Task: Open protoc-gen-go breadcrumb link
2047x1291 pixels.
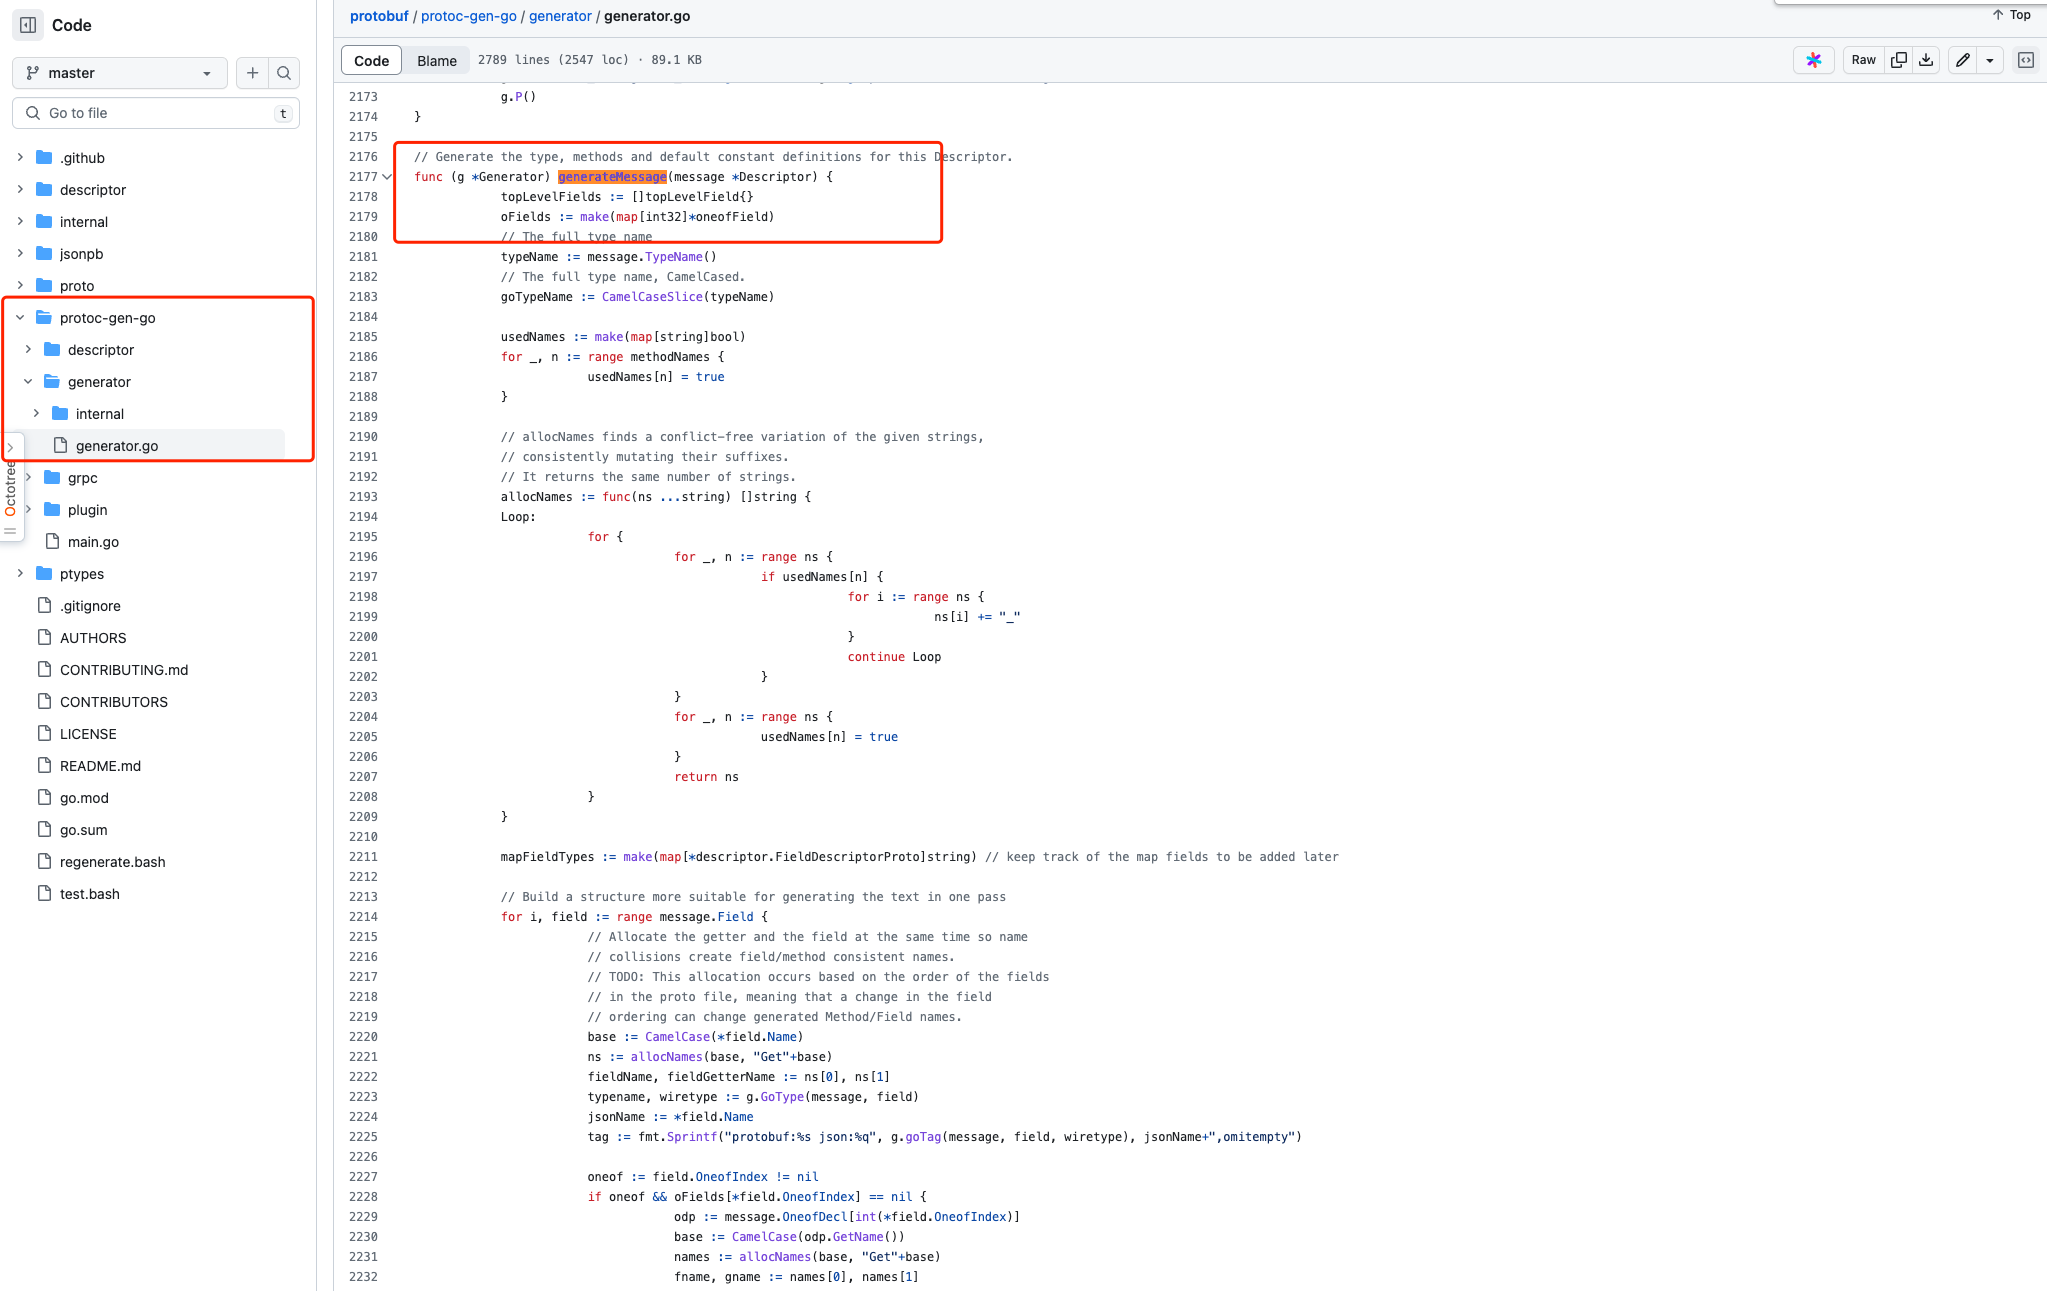Action: pyautogui.click(x=468, y=16)
